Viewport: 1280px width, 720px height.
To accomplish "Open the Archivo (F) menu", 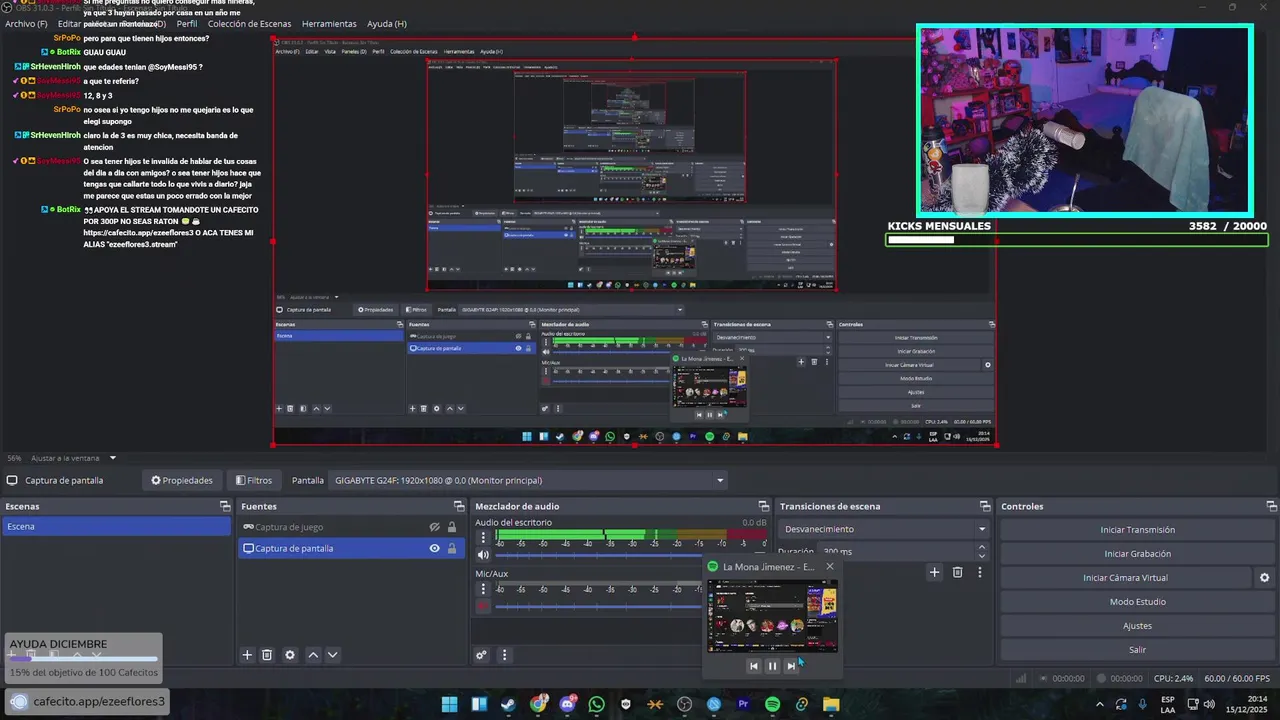I will point(26,23).
